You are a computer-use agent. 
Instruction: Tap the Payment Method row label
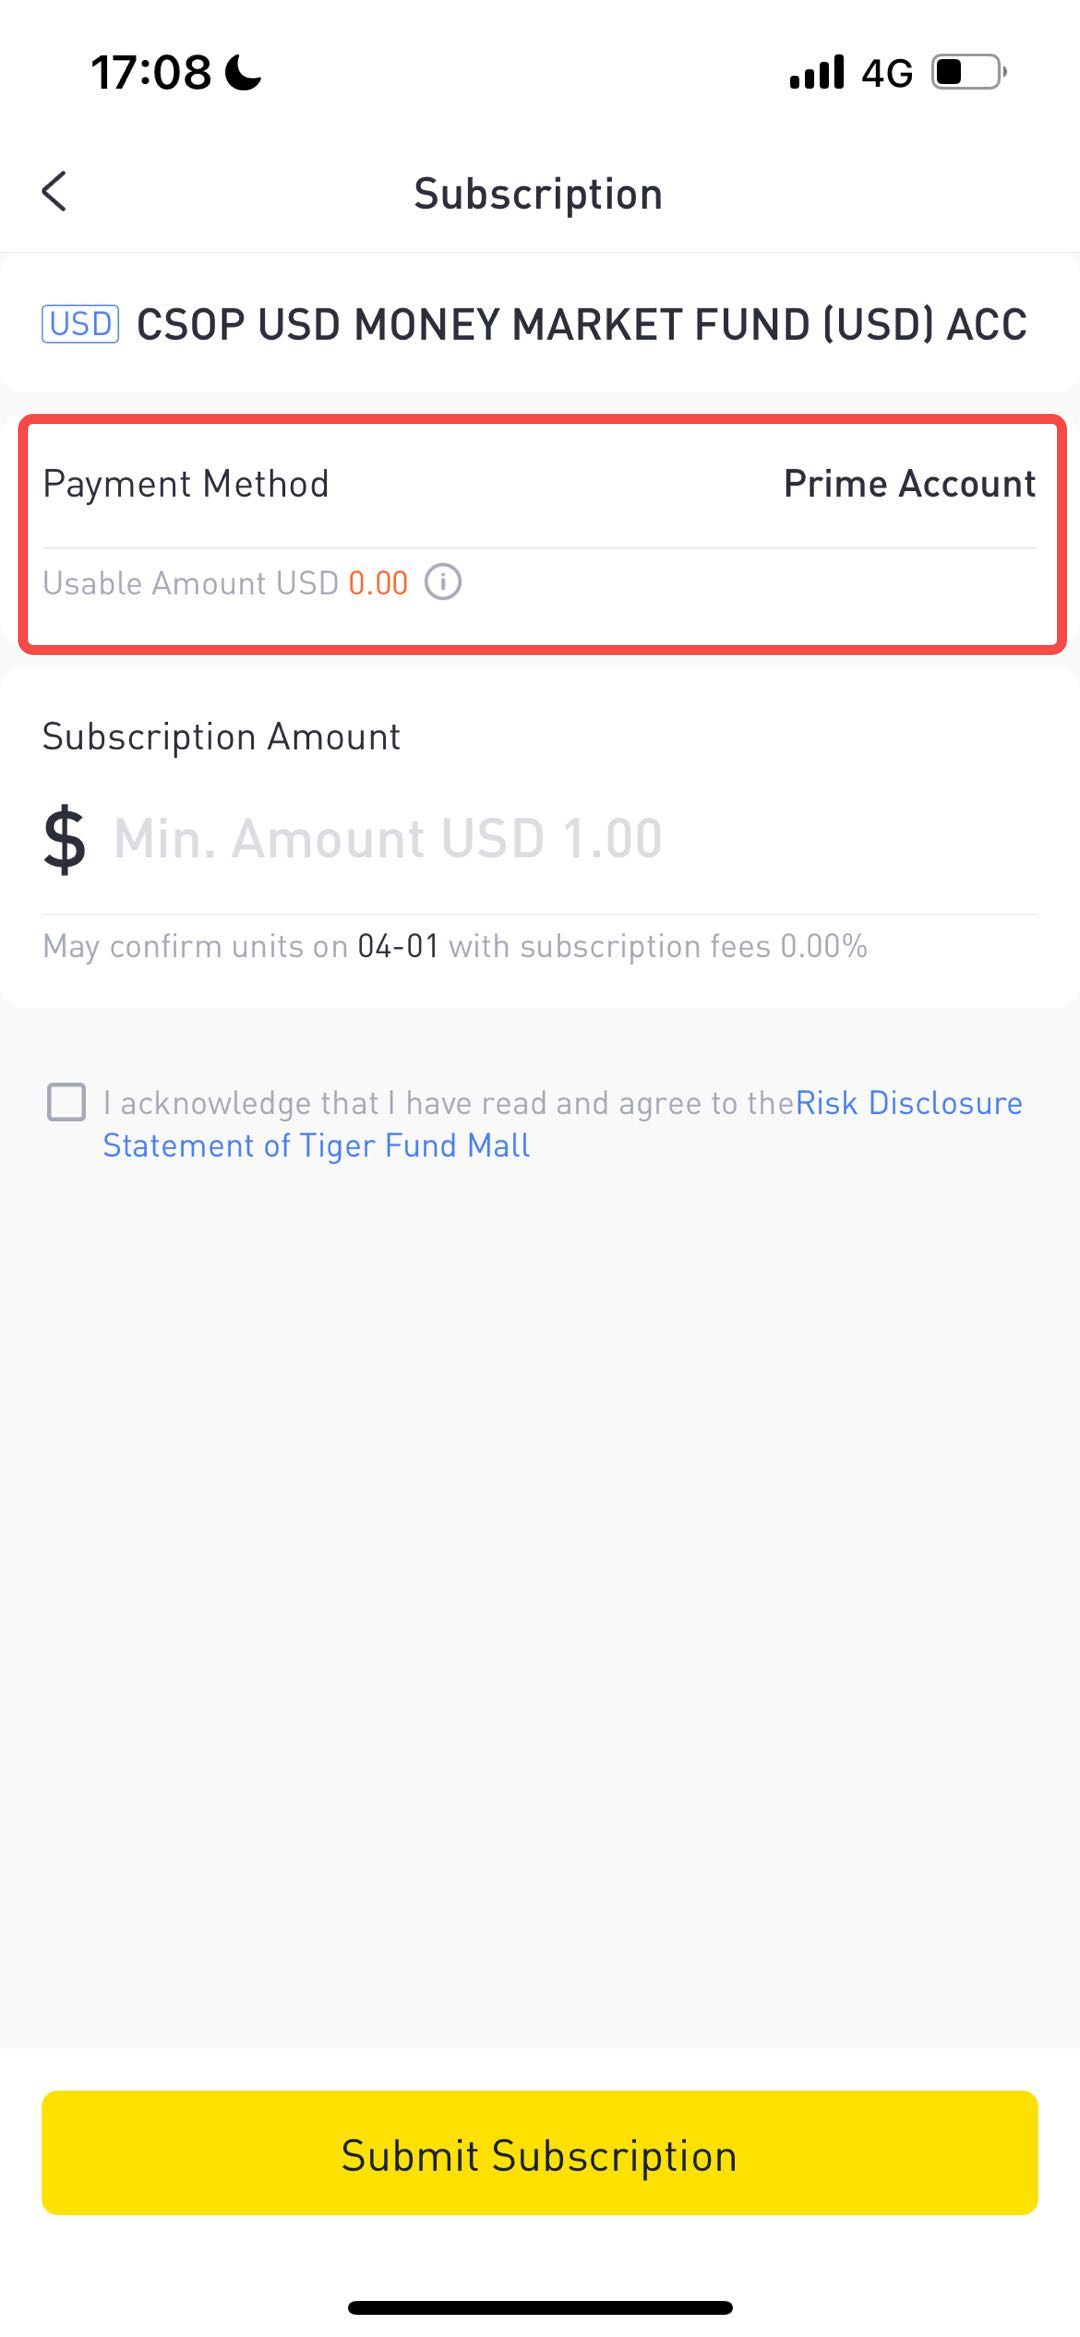tap(186, 484)
